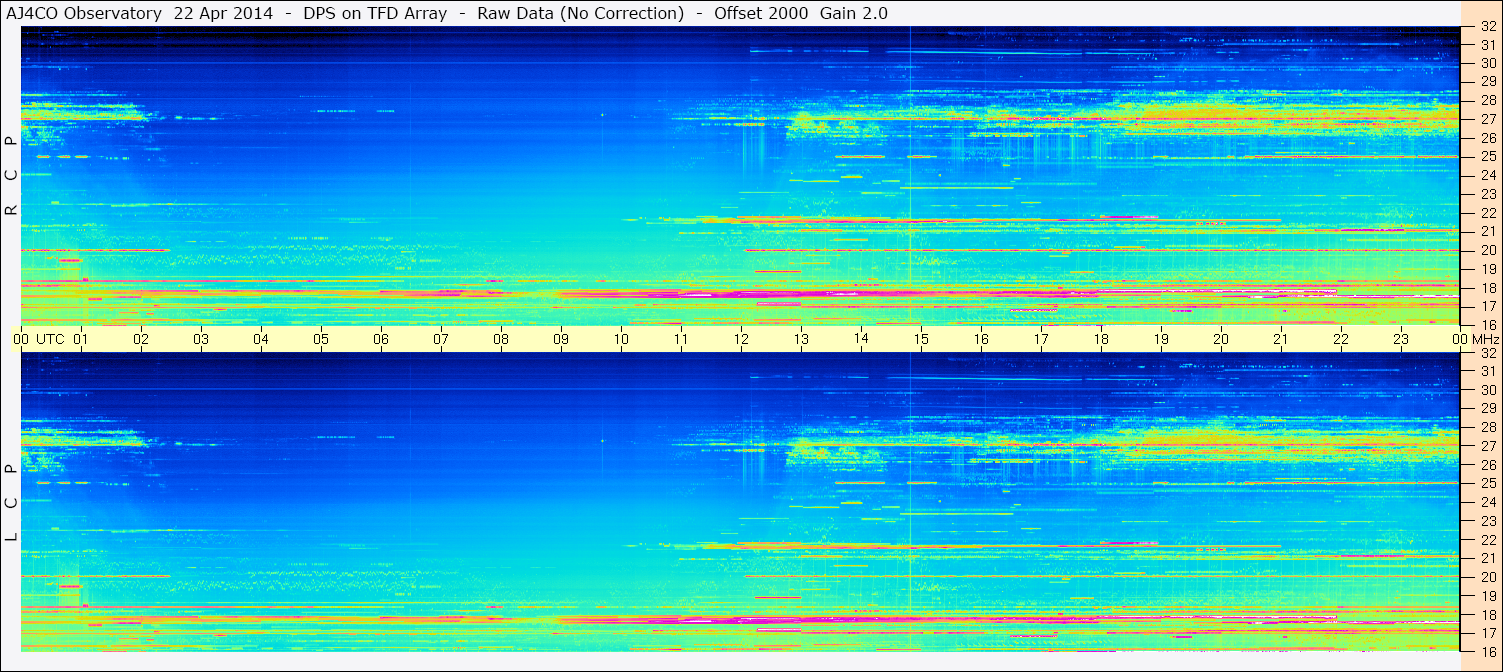The image size is (1503, 672).
Task: Click the DPS on TFD Array text
Action: (x=375, y=13)
